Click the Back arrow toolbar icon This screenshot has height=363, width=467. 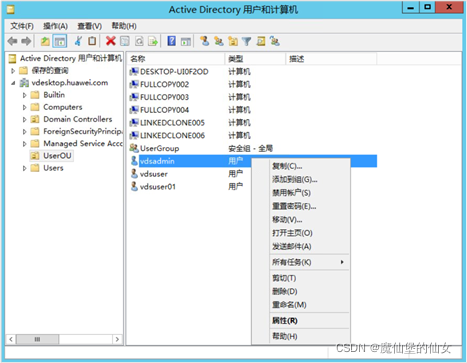12,41
